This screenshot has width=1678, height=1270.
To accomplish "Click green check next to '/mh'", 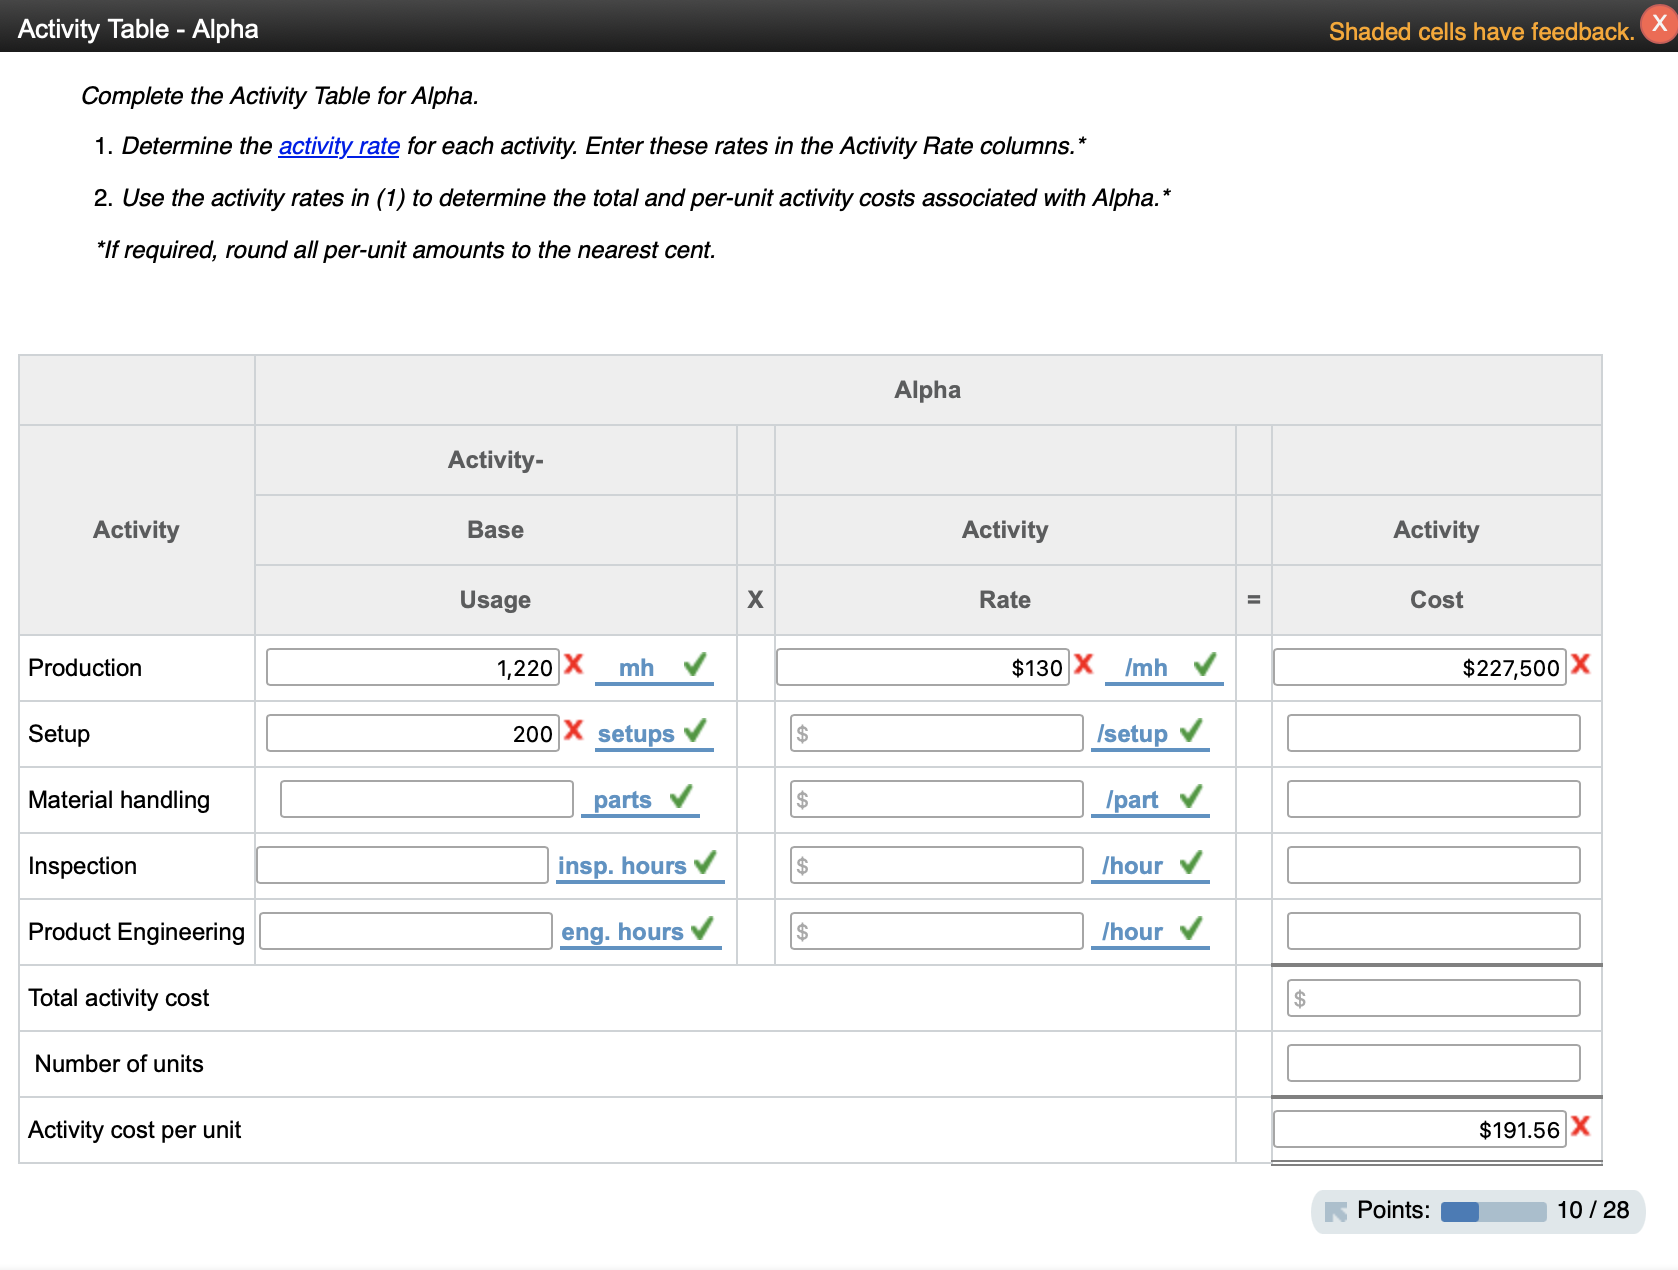I will click(1205, 664).
